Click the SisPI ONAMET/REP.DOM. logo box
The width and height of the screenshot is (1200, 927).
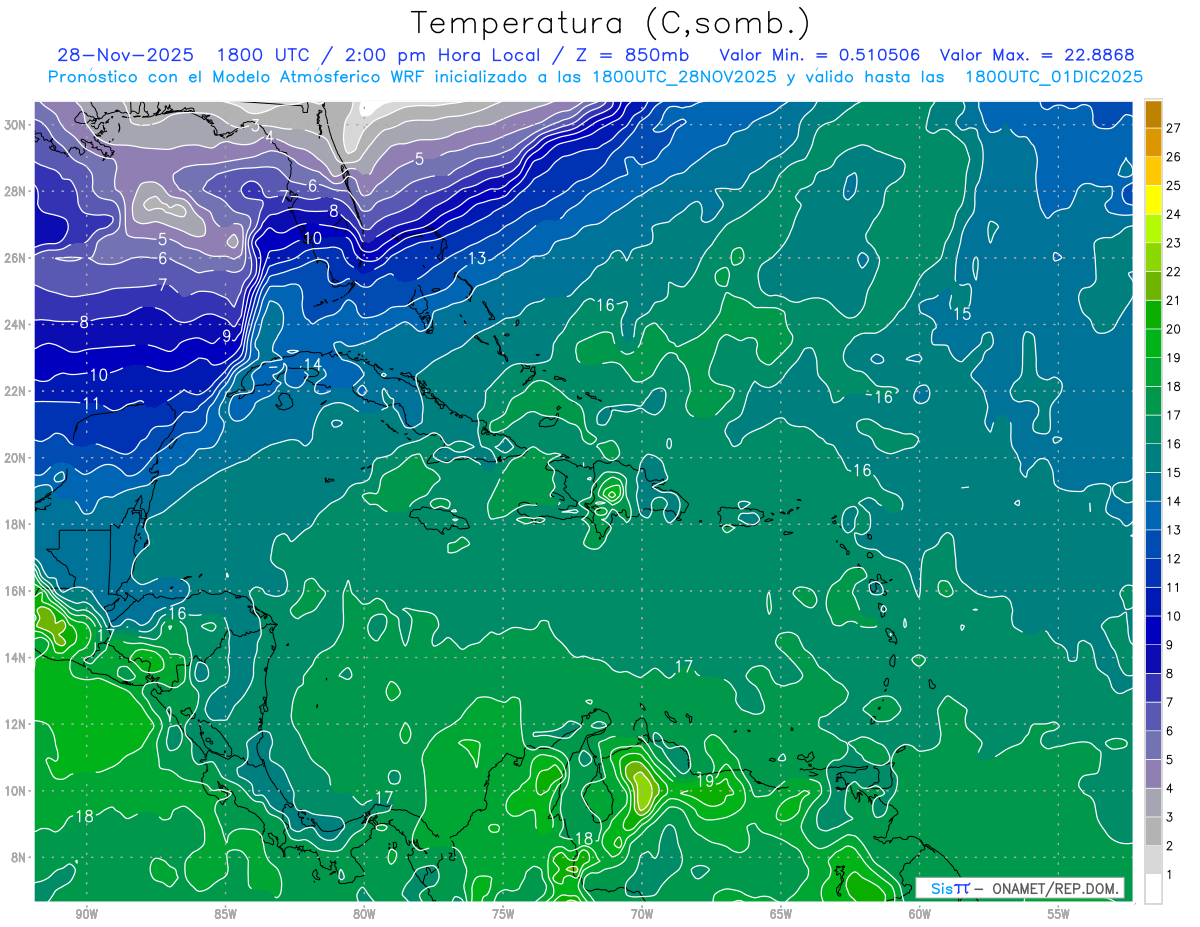(x=1020, y=888)
